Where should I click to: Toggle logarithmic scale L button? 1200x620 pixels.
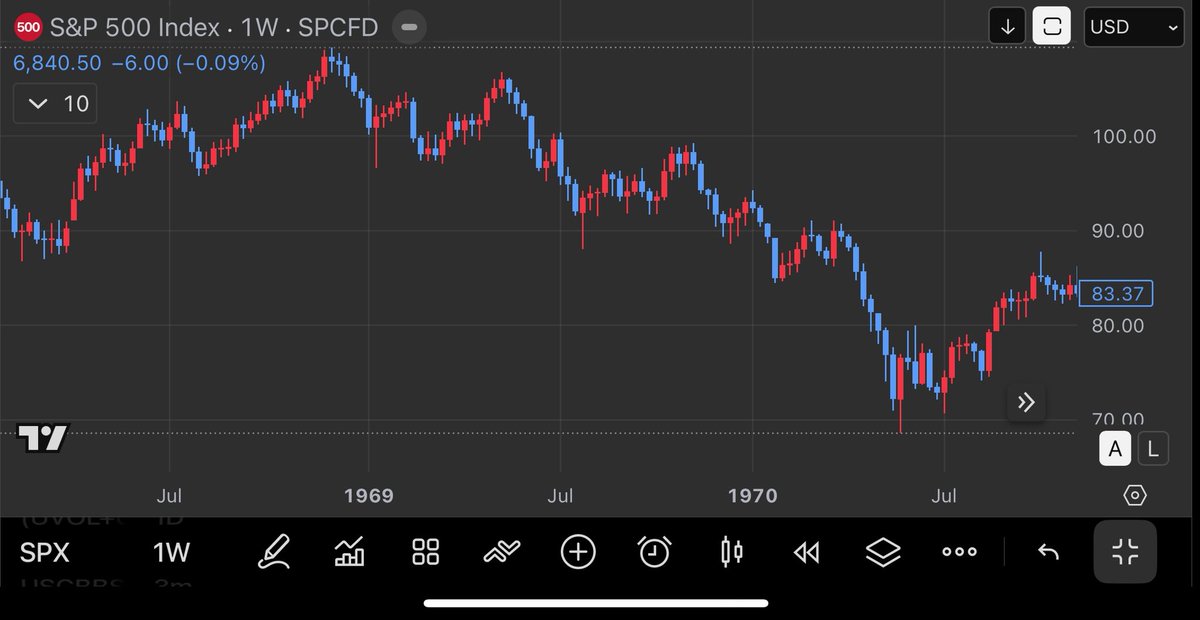(x=1153, y=450)
